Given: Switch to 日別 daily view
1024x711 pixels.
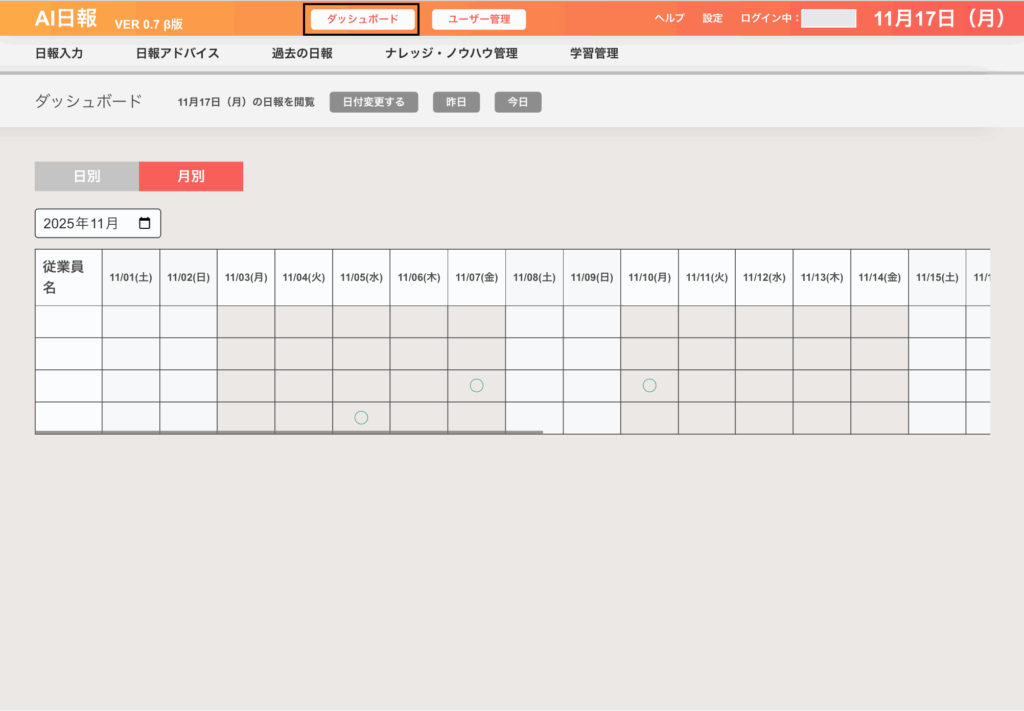Looking at the screenshot, I should coord(87,176).
